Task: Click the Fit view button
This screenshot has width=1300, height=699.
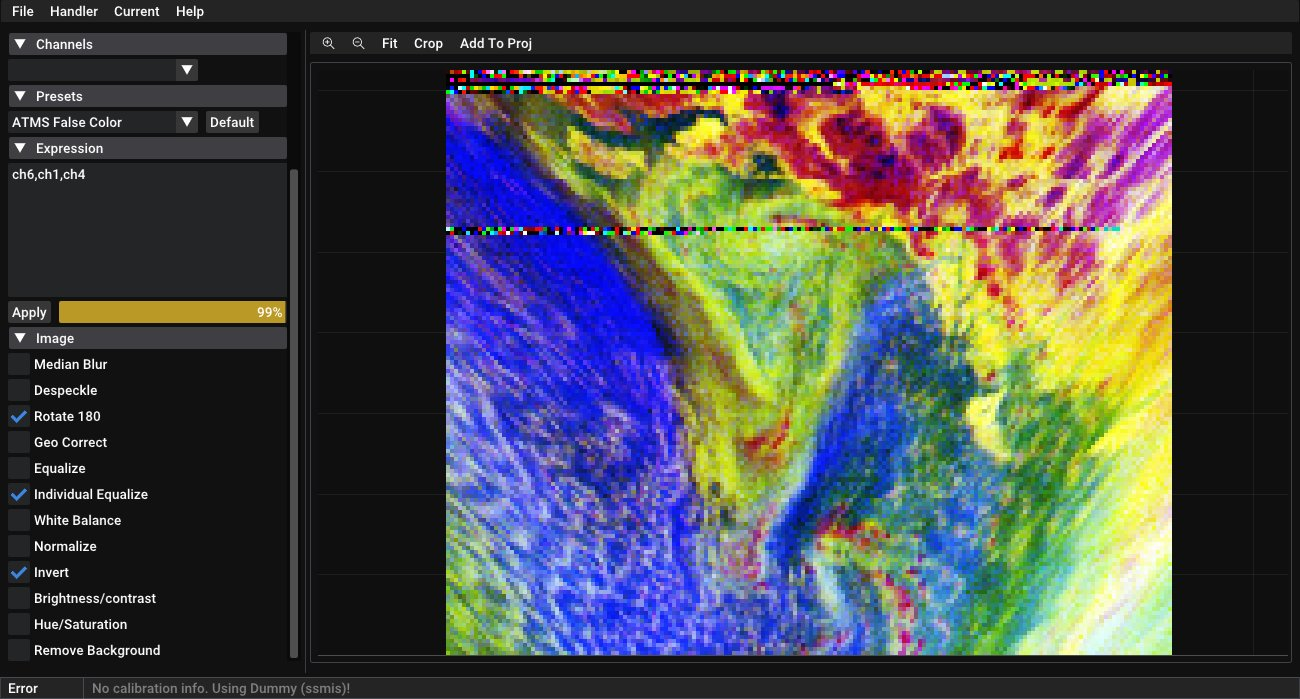Action: (389, 43)
